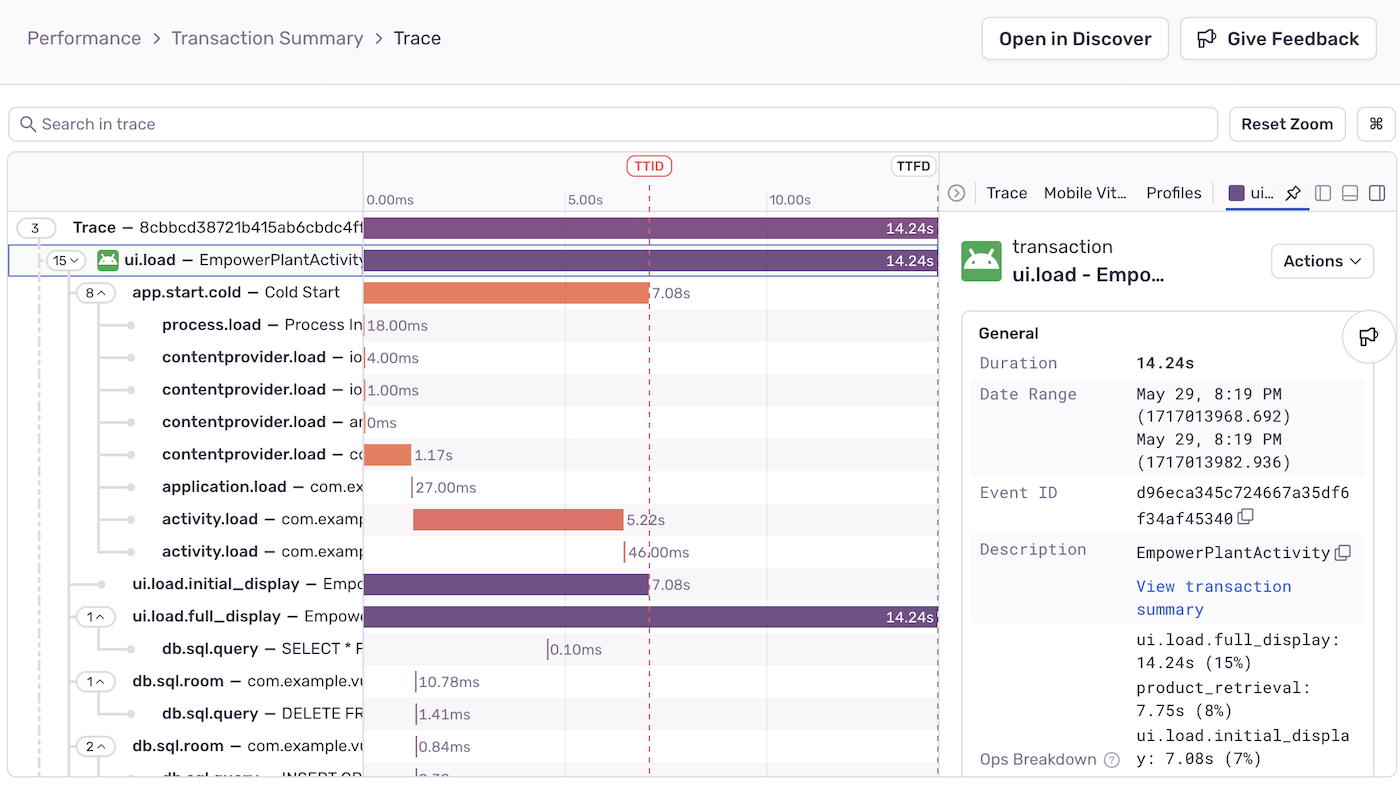The image size is (1400, 787).
Task: Dock the drawer to the bottom
Action: click(x=1349, y=193)
